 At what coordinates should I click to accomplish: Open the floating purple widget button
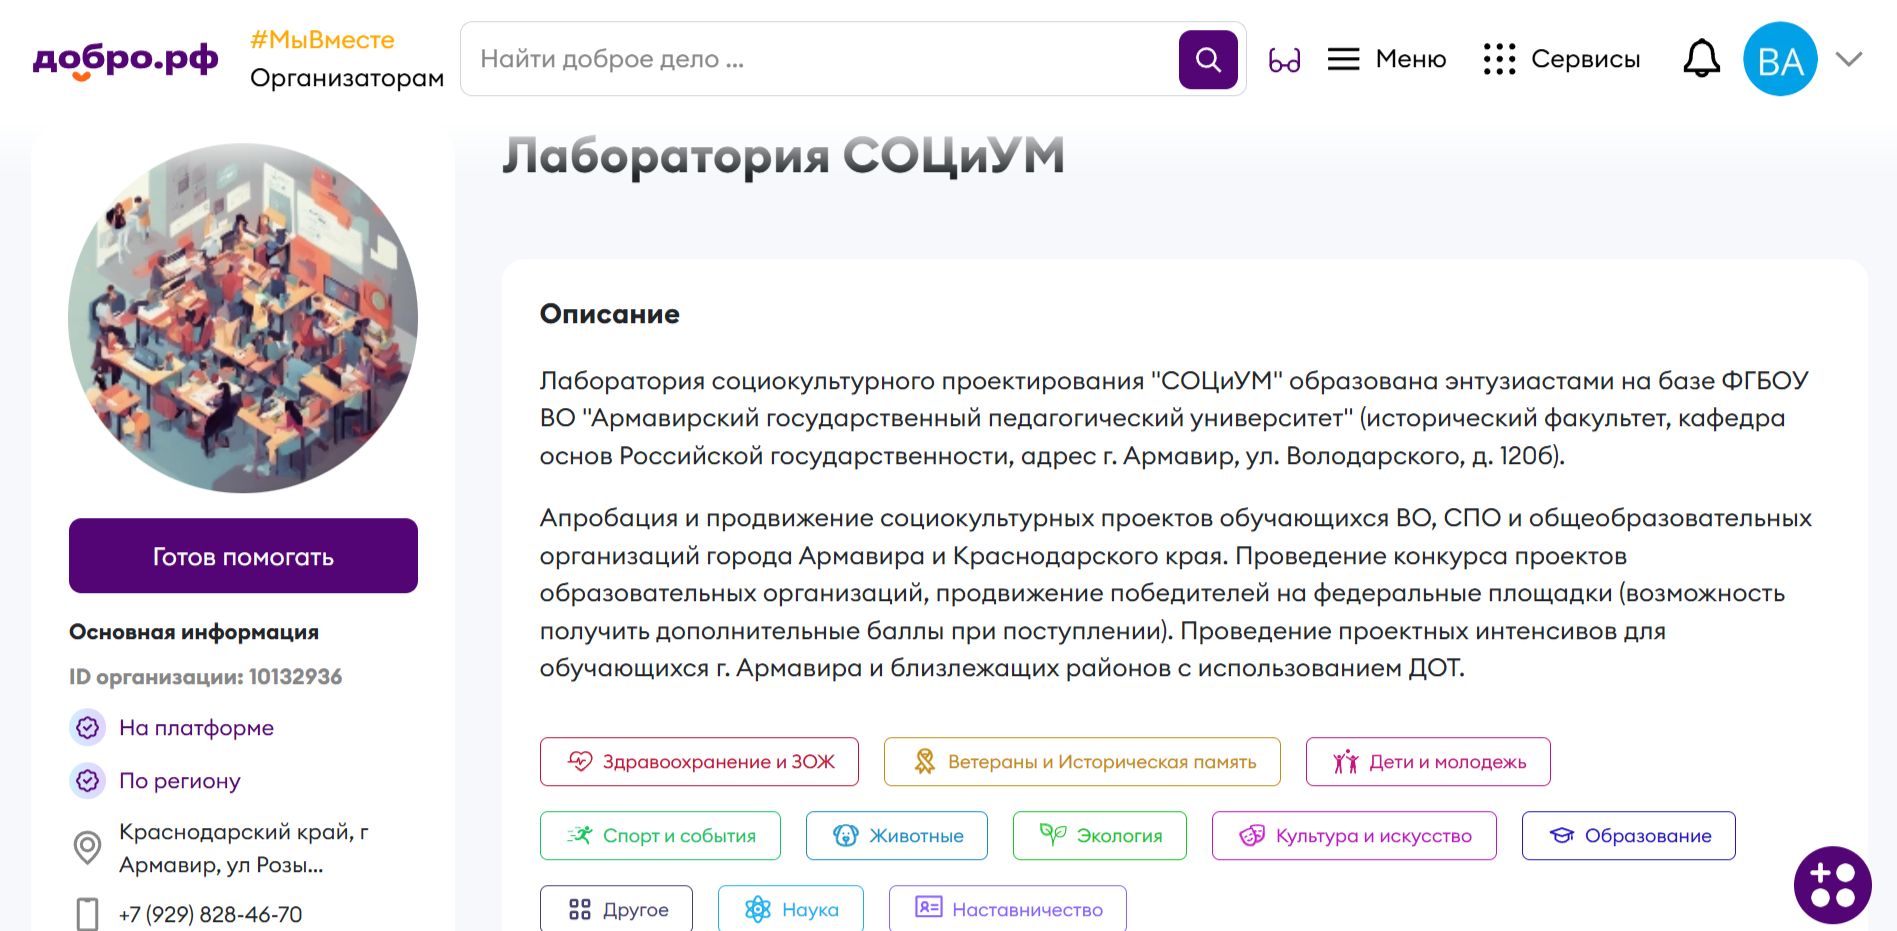(1832, 885)
